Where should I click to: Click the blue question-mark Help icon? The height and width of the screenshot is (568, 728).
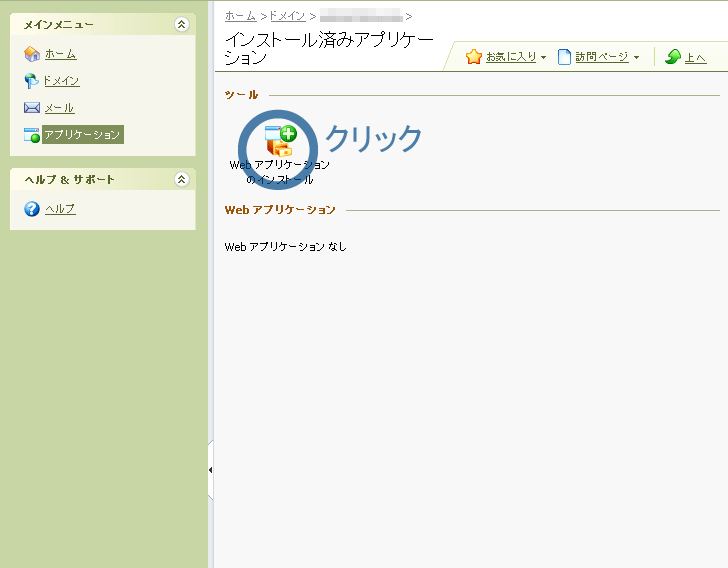pyautogui.click(x=32, y=209)
